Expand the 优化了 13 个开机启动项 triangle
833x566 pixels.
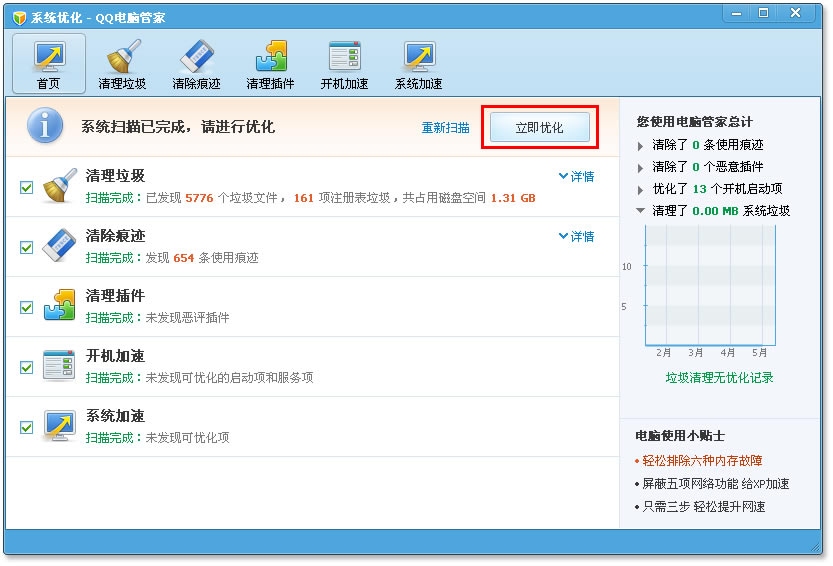(x=640, y=190)
